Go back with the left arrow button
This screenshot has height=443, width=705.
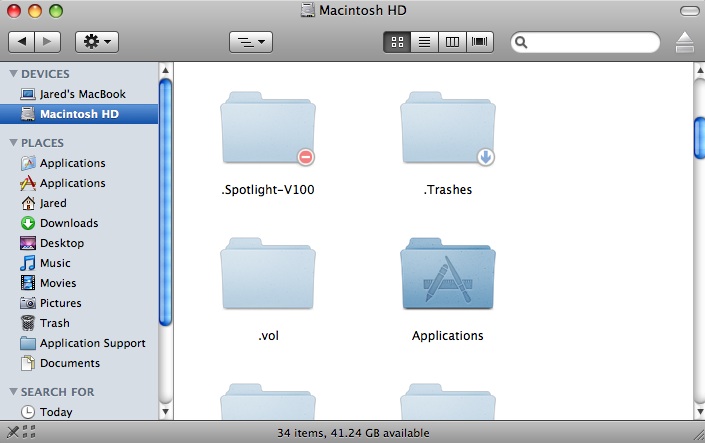tap(21, 42)
